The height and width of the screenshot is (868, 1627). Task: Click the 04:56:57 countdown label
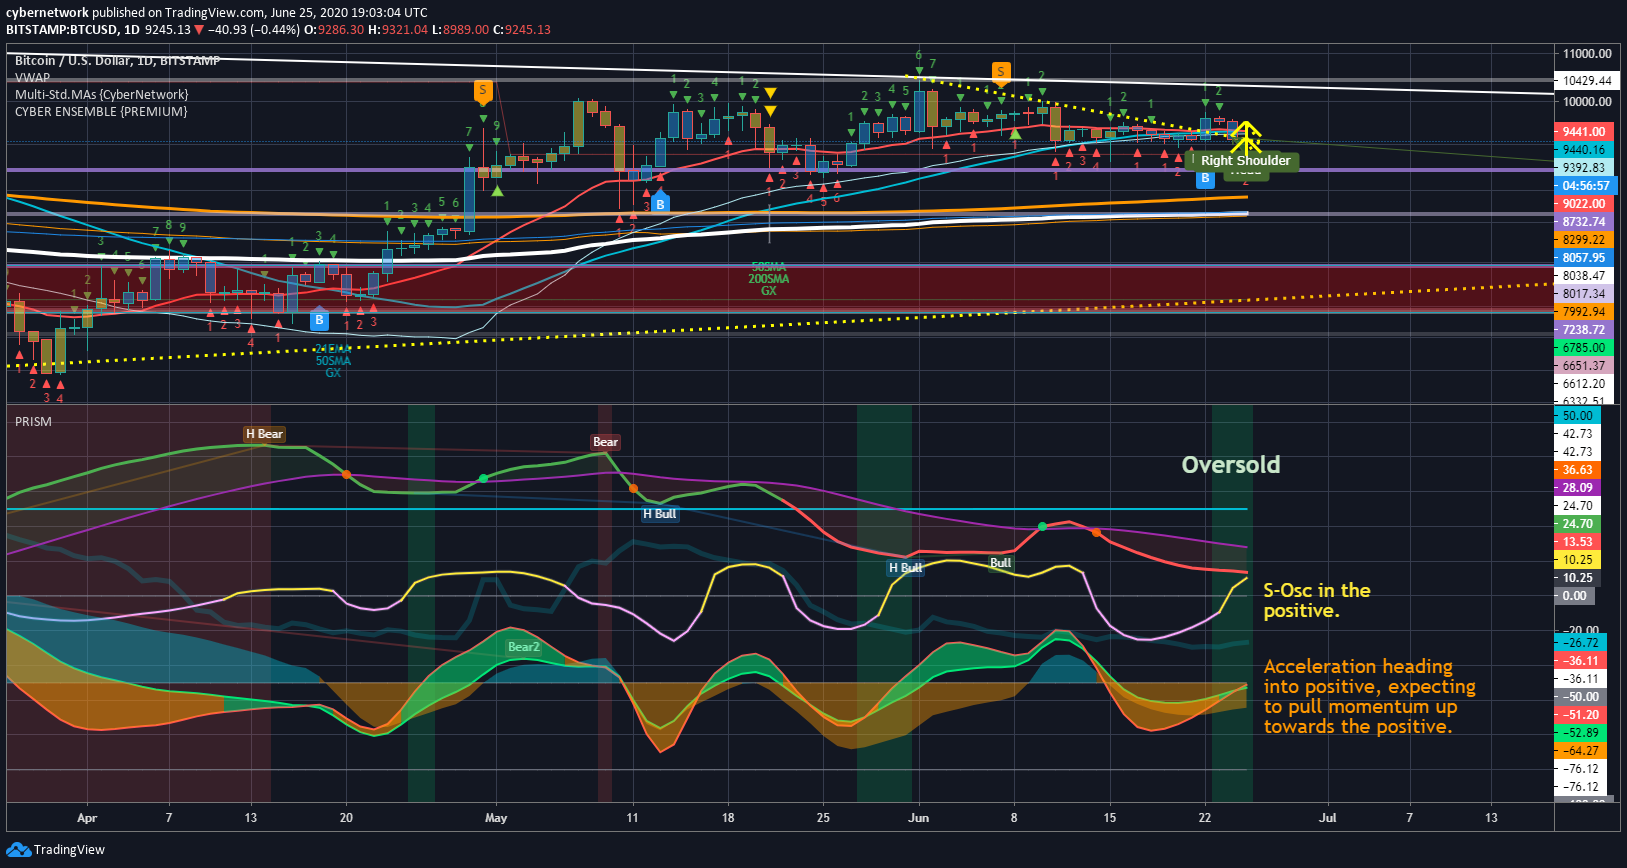pos(1584,185)
